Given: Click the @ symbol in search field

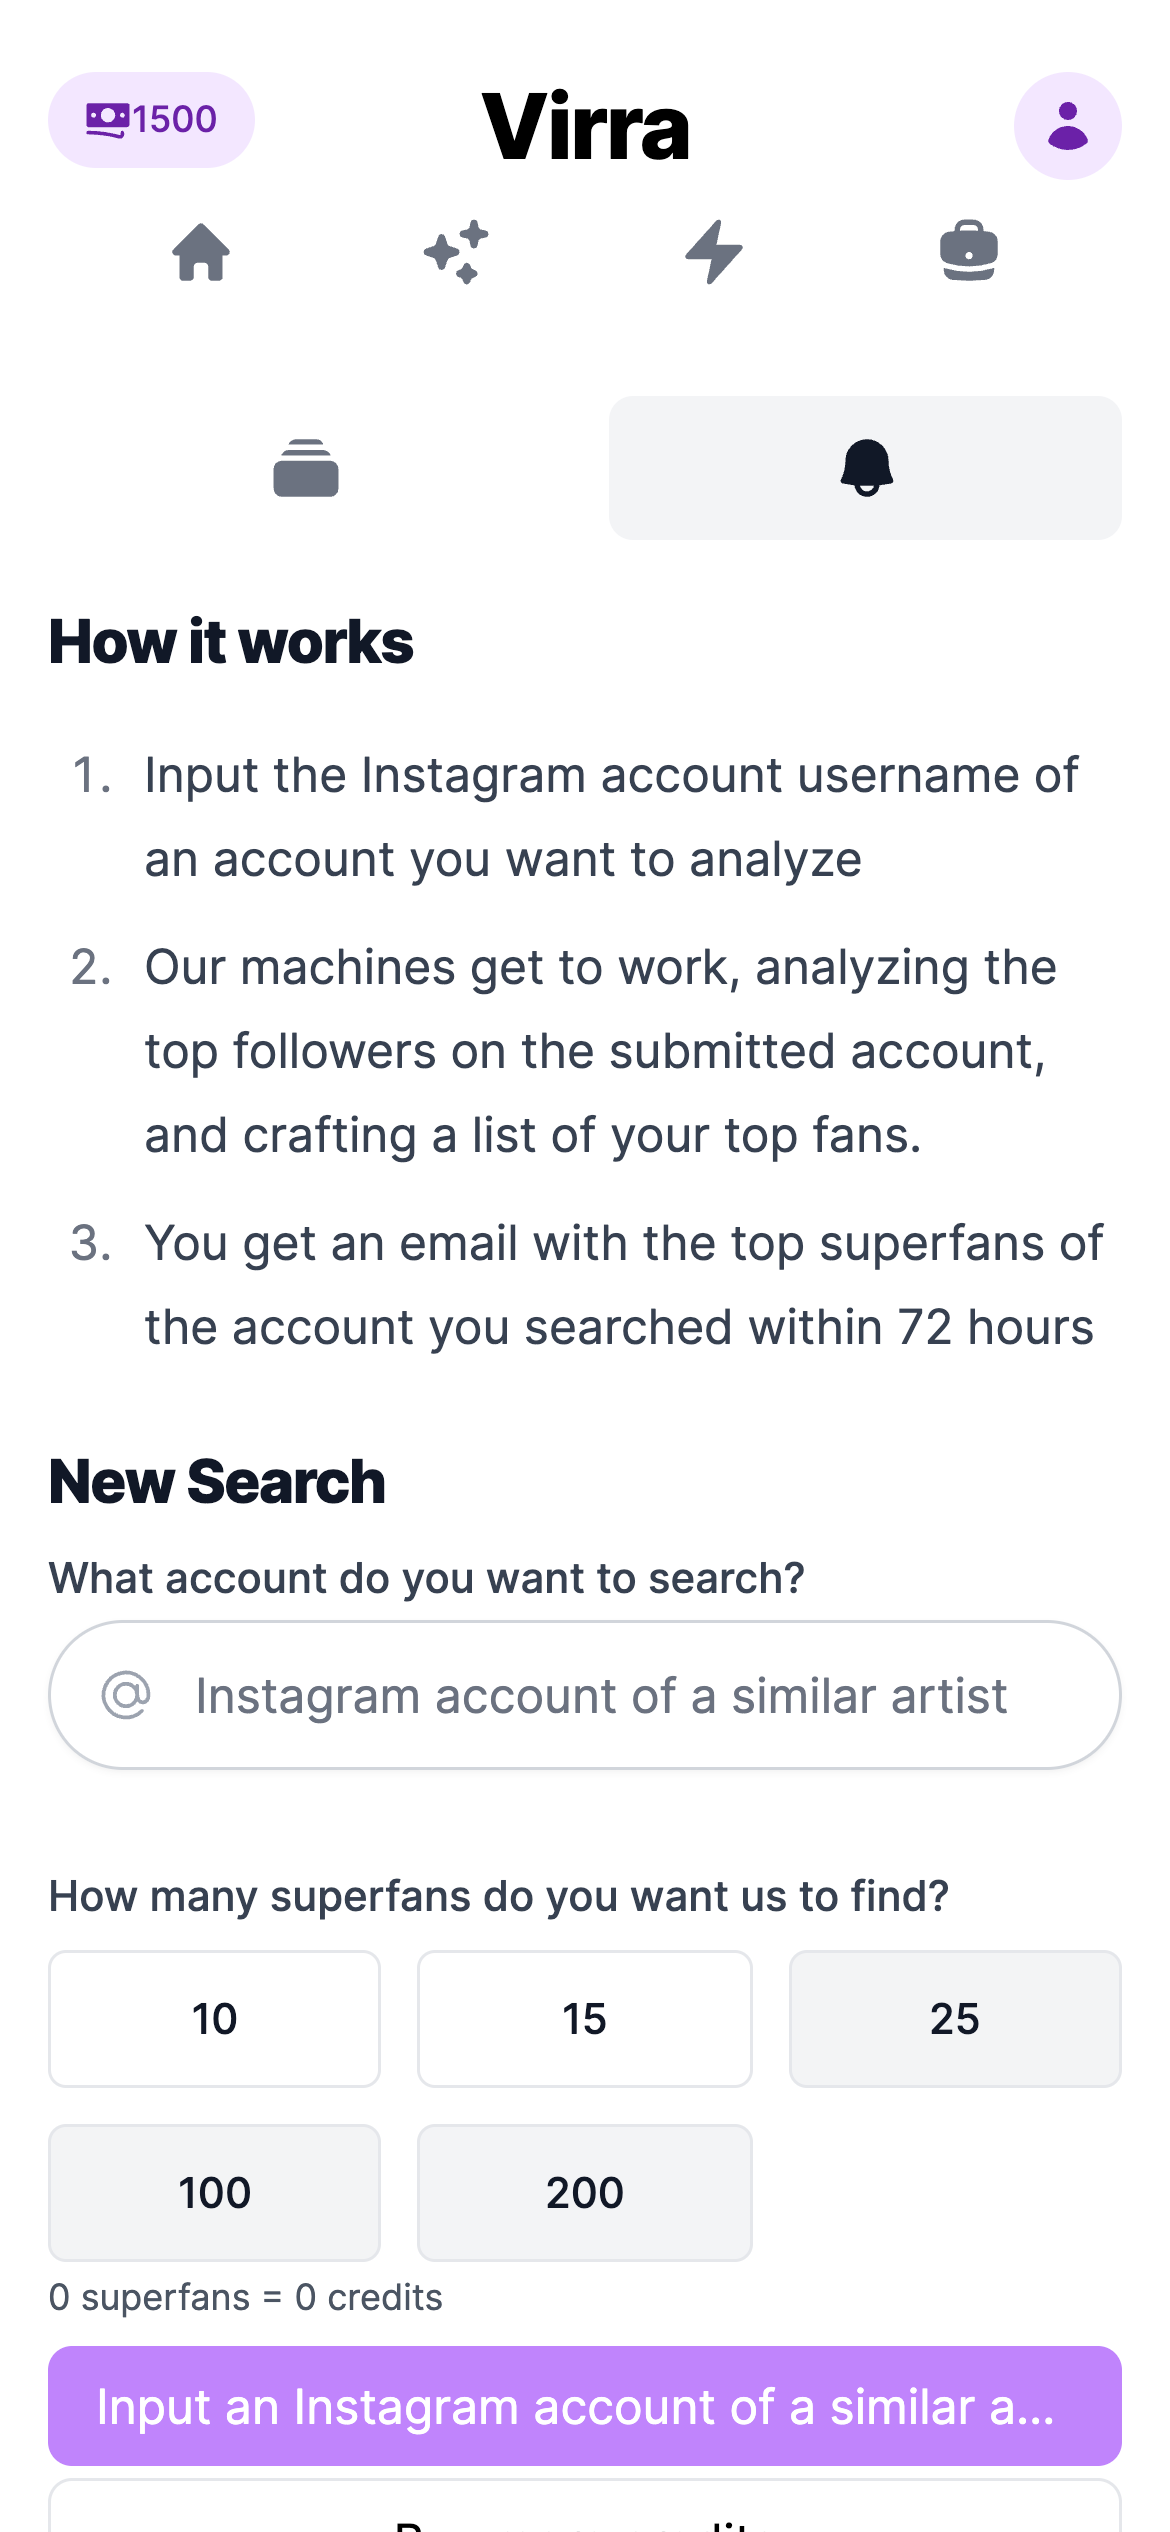Looking at the screenshot, I should [126, 1695].
